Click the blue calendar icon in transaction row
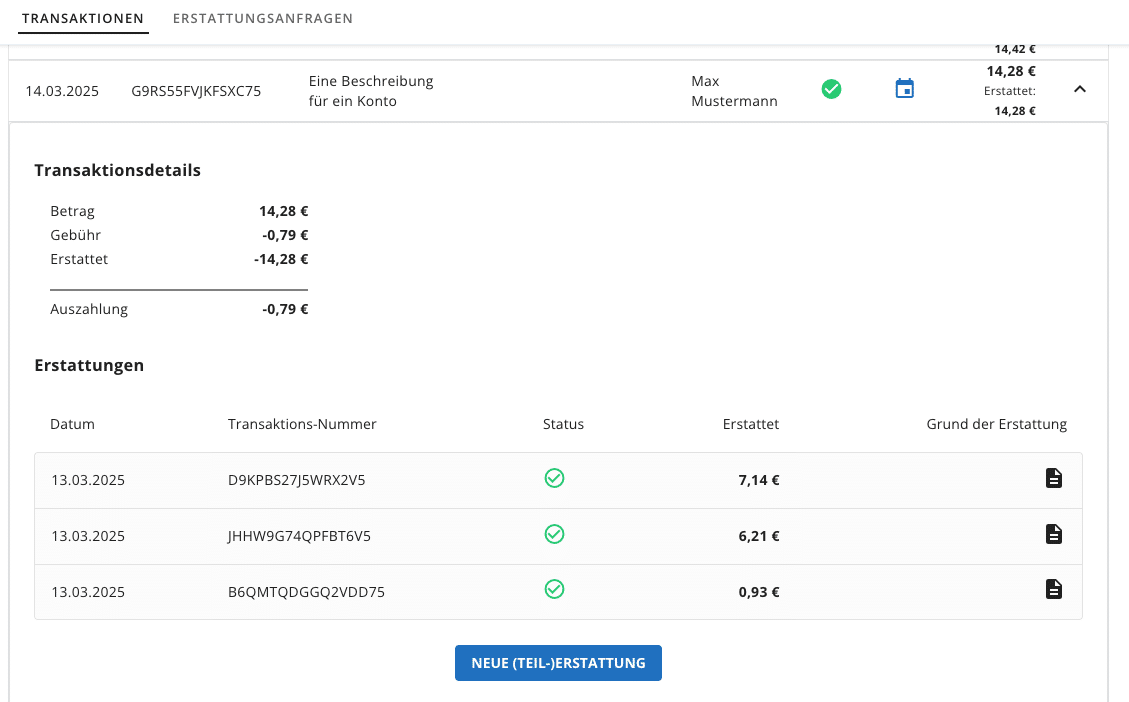 pos(904,89)
